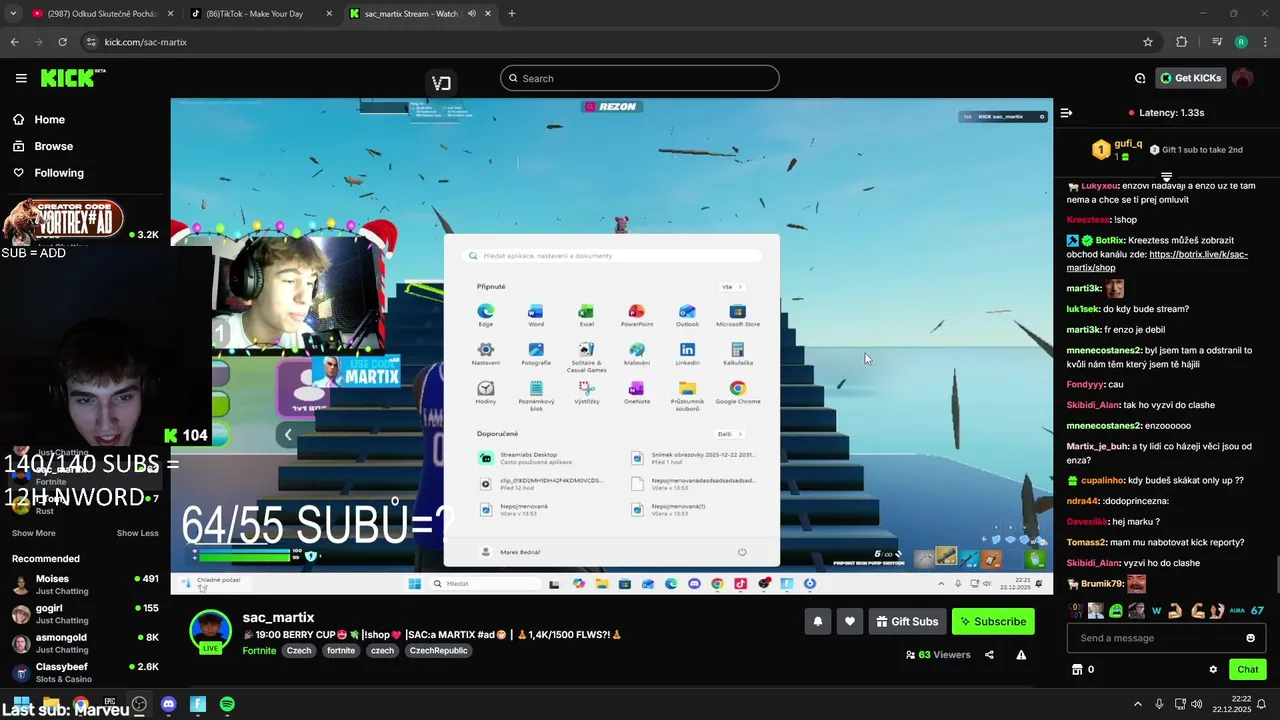Viewport: 1280px width, 720px height.
Task: Open Chrome from the Windows taskbar
Action: coord(80,705)
